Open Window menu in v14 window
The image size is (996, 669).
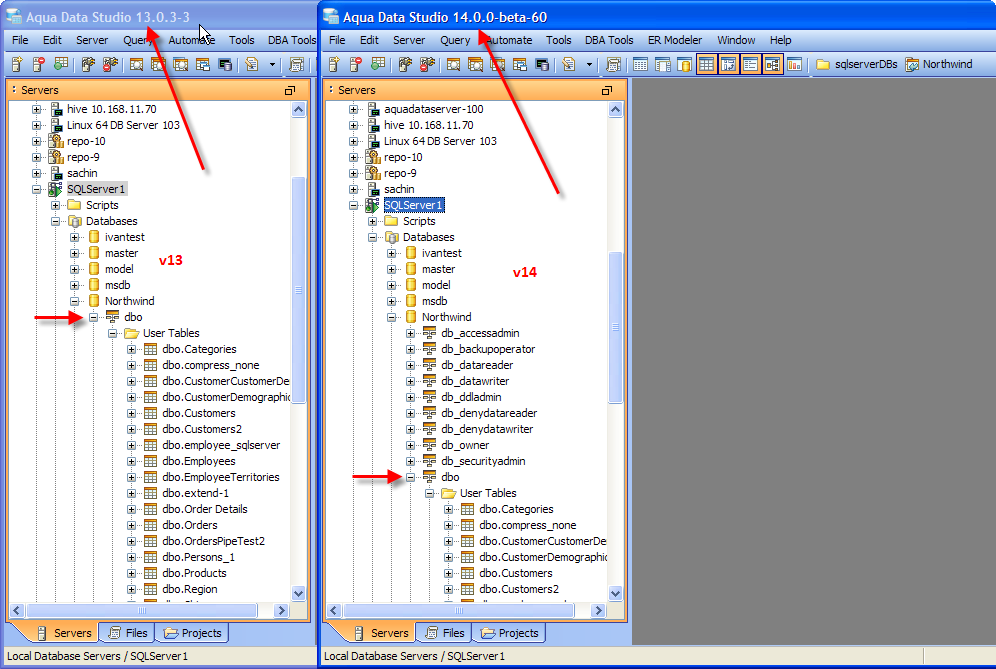[736, 40]
